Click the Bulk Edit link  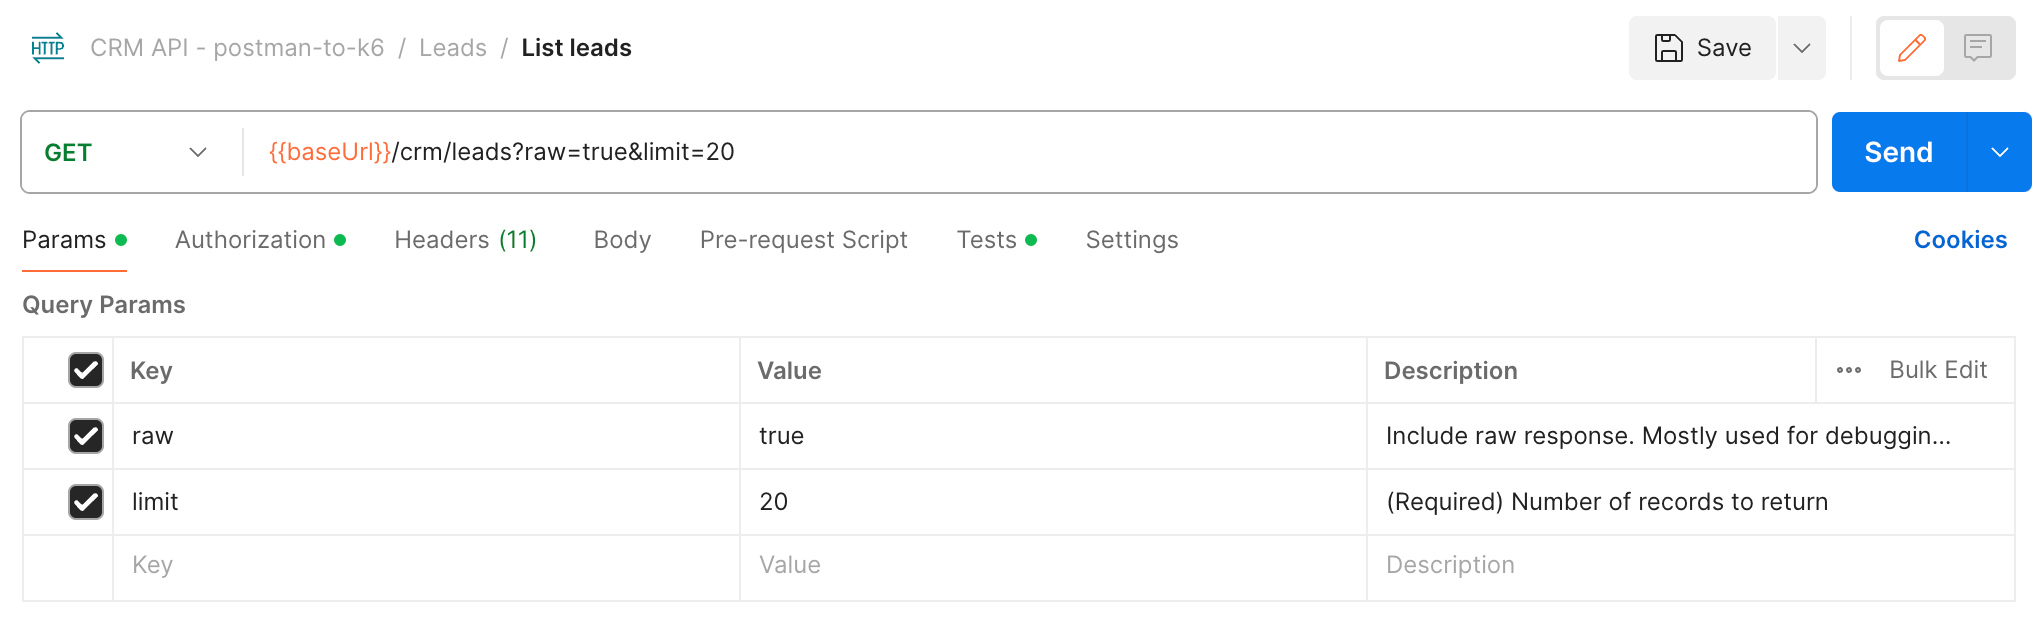1937,370
